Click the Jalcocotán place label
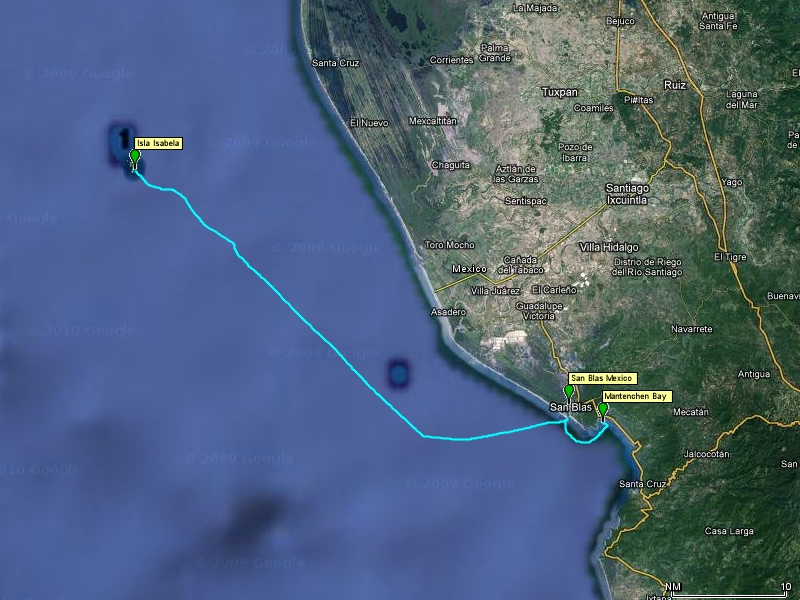Viewport: 800px width, 600px height. [x=707, y=454]
